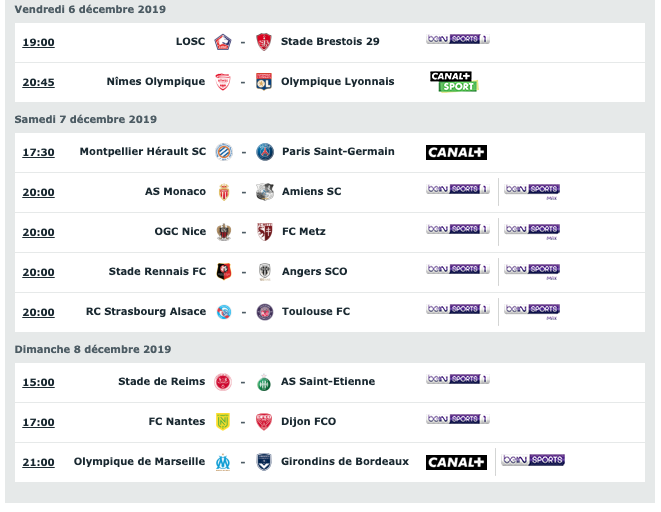This screenshot has width=661, height=512.
Task: Click the AS Monaco club crest
Action: [x=224, y=192]
